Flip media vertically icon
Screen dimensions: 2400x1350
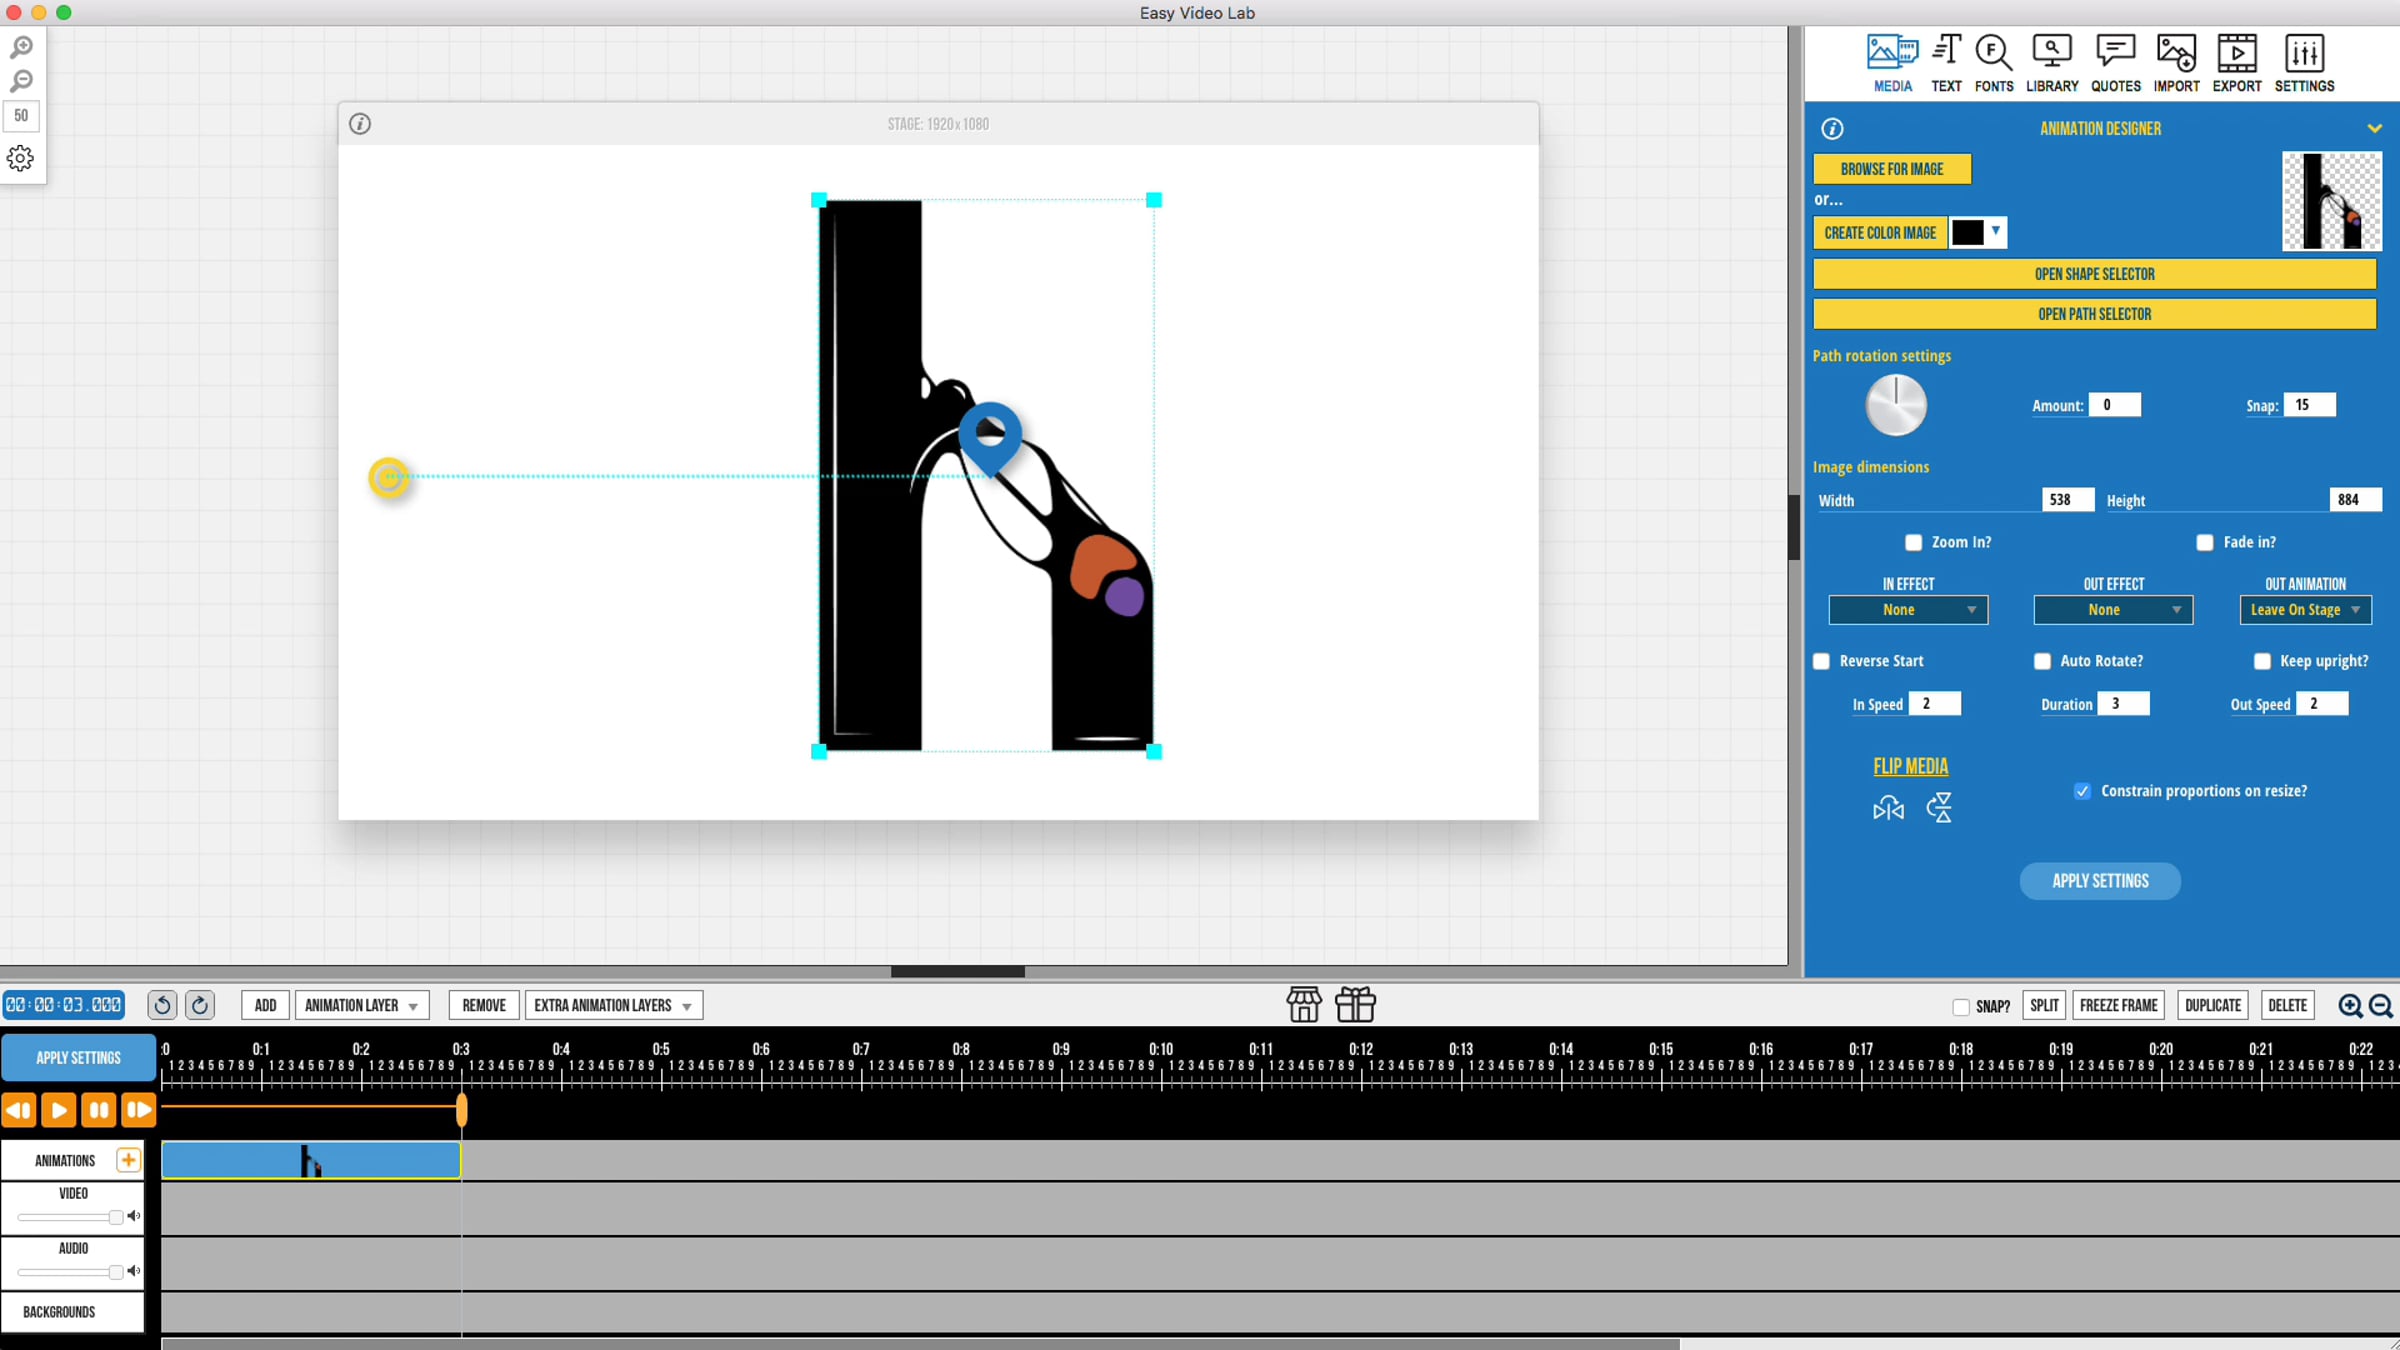(x=1939, y=808)
